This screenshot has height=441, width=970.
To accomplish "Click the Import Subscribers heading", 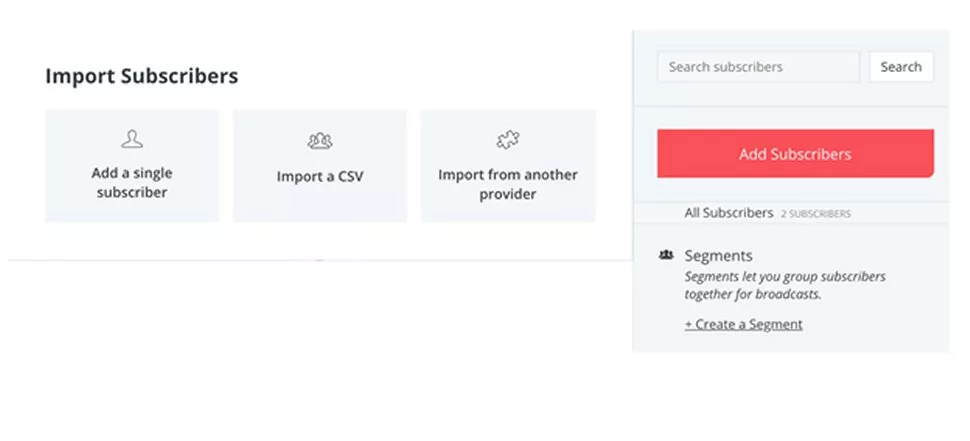I will tap(142, 76).
